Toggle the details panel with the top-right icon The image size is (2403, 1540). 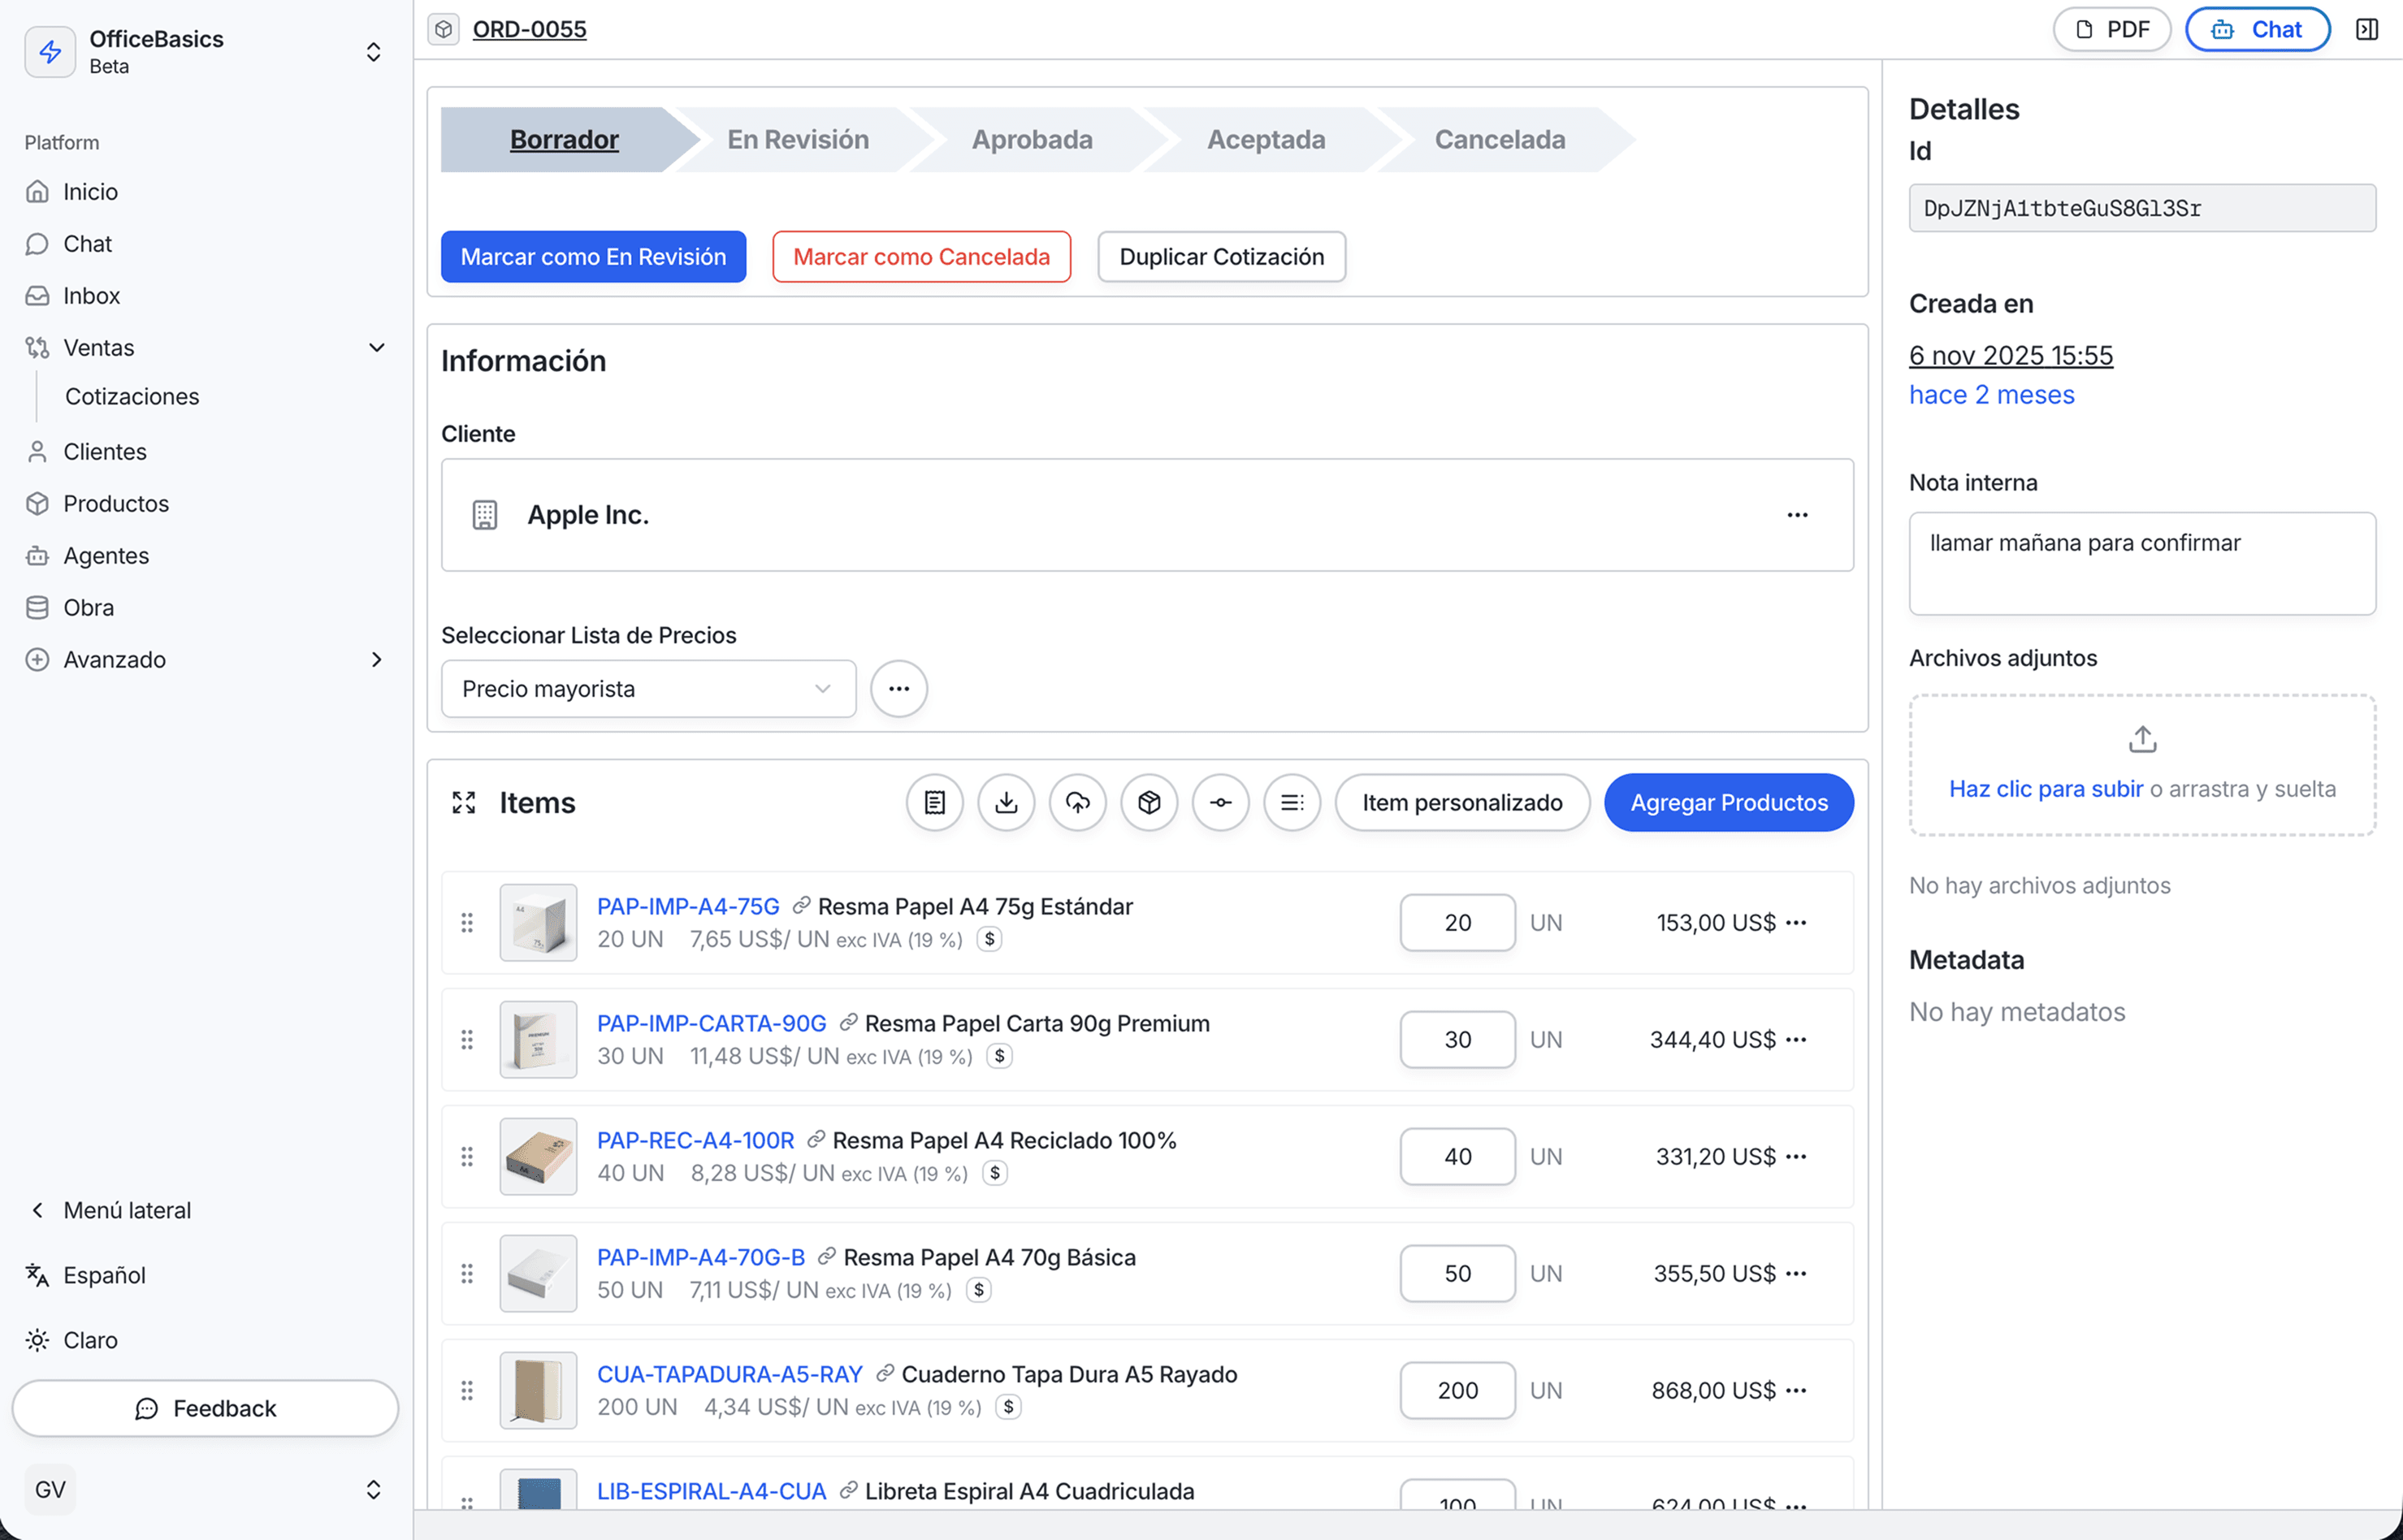click(2368, 28)
